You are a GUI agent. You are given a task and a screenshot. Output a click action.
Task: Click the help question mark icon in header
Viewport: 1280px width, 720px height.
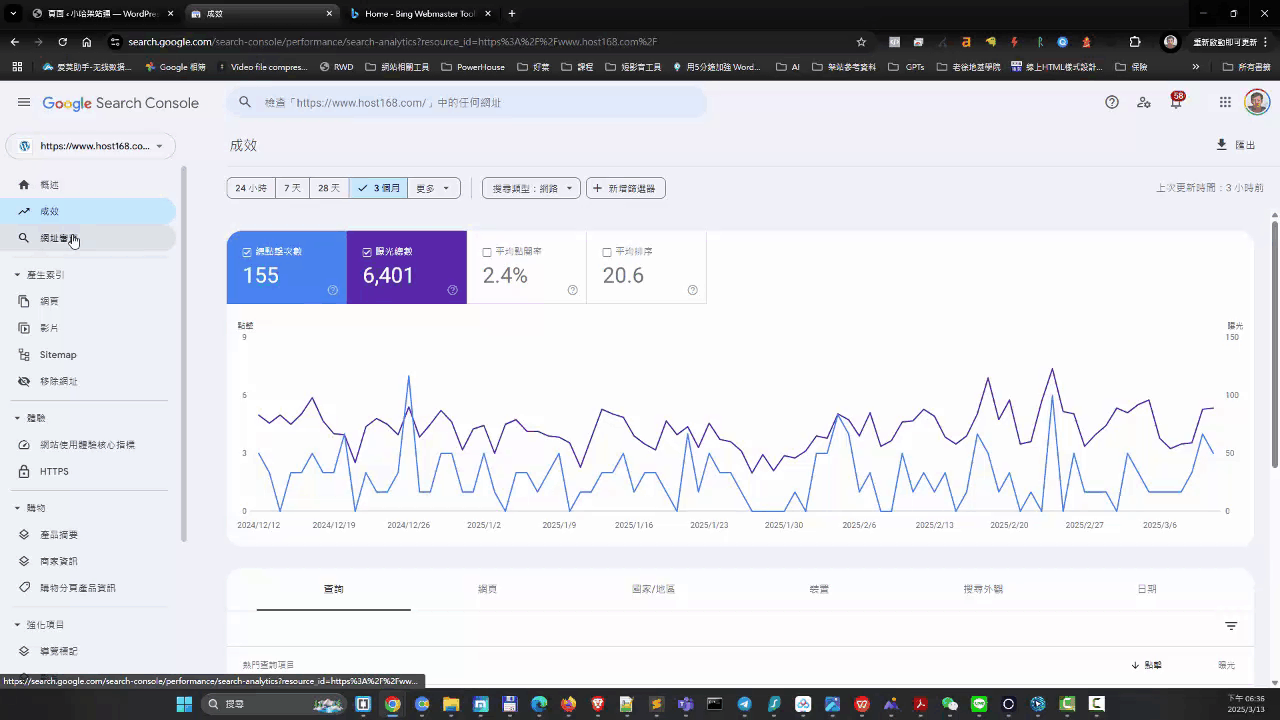click(x=1111, y=102)
